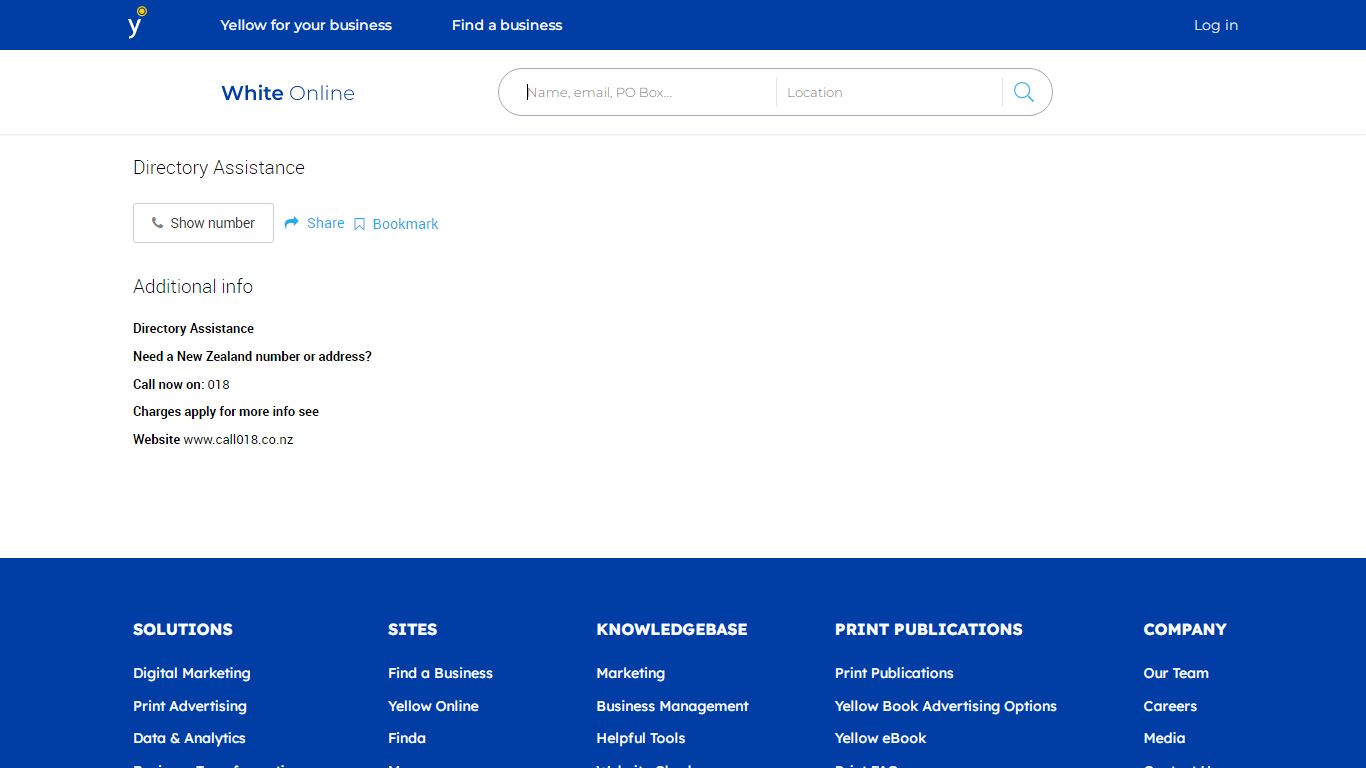The height and width of the screenshot is (768, 1366).
Task: Click the Additional info heading
Action: pyautogui.click(x=193, y=286)
